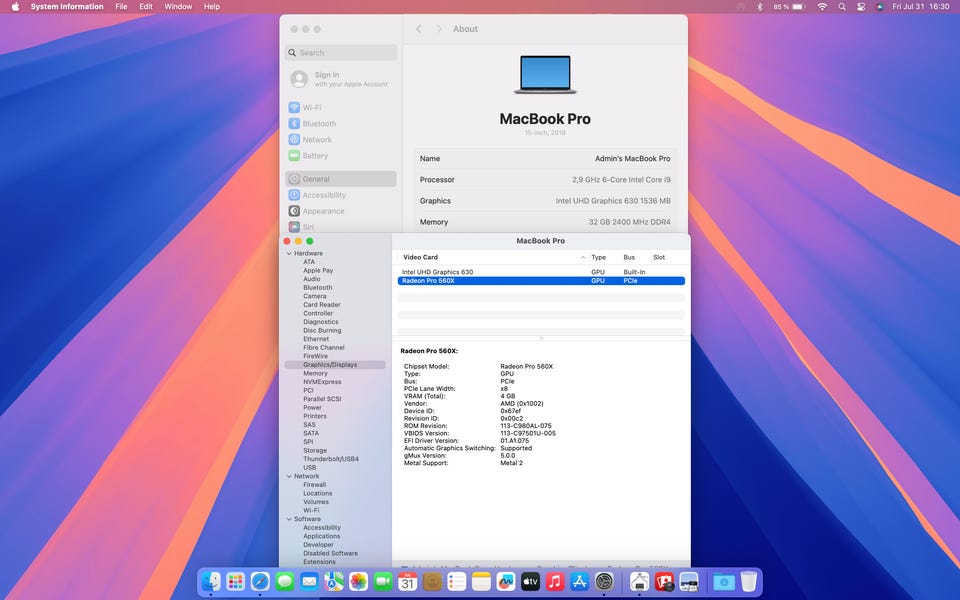The width and height of the screenshot is (960, 600).
Task: Open the Window menu
Action: [x=178, y=7]
